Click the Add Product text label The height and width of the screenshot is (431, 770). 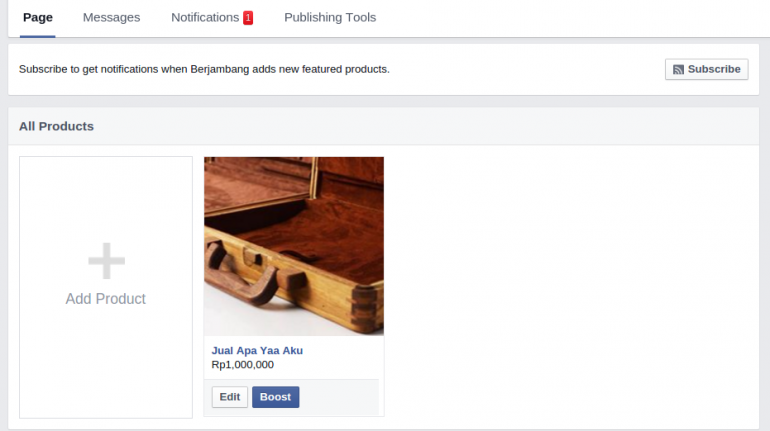click(106, 299)
